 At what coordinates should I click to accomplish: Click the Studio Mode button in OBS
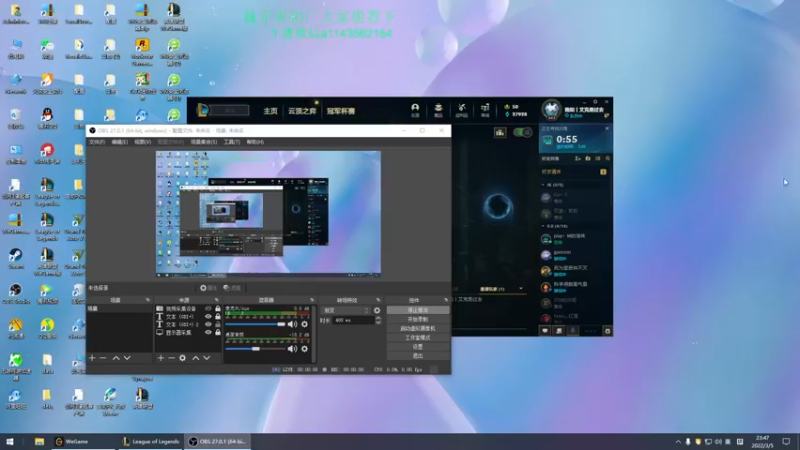click(418, 338)
